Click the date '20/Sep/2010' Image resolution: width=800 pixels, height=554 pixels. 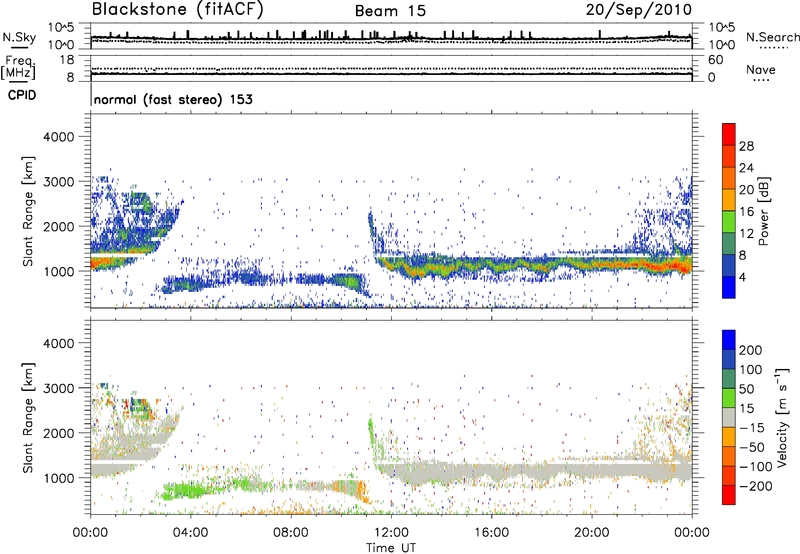pyautogui.click(x=639, y=10)
